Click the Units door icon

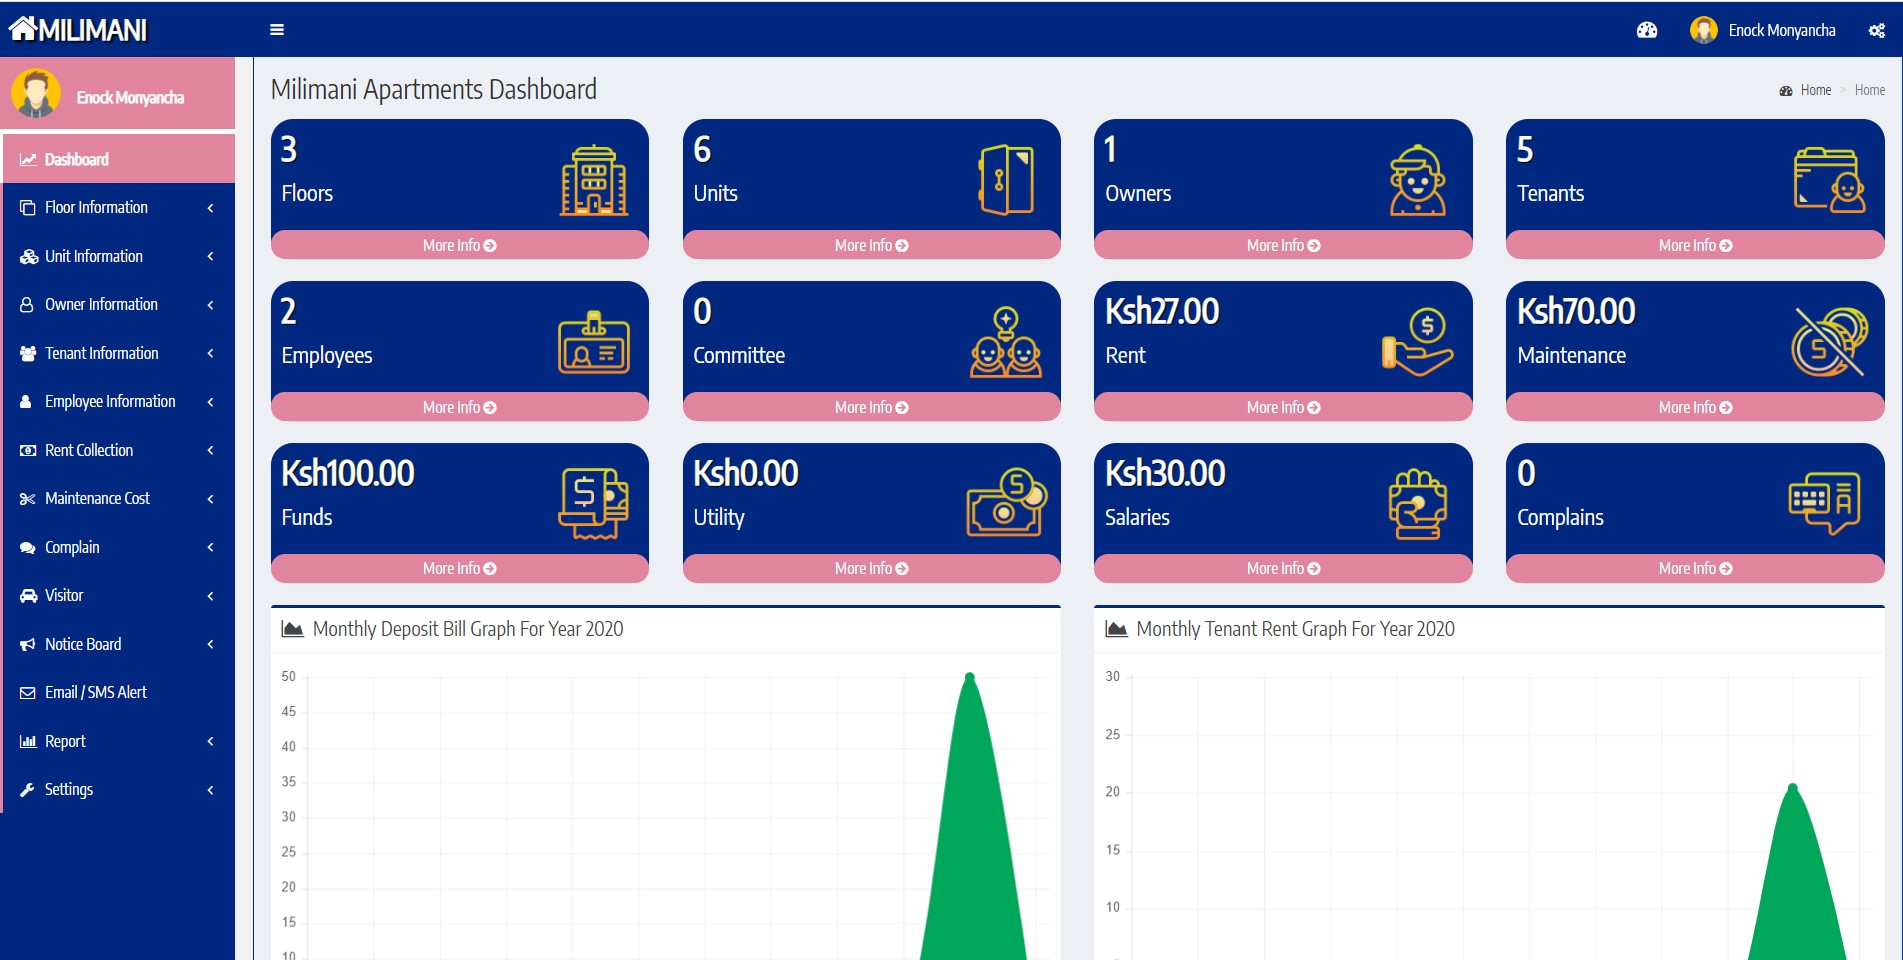(1005, 180)
